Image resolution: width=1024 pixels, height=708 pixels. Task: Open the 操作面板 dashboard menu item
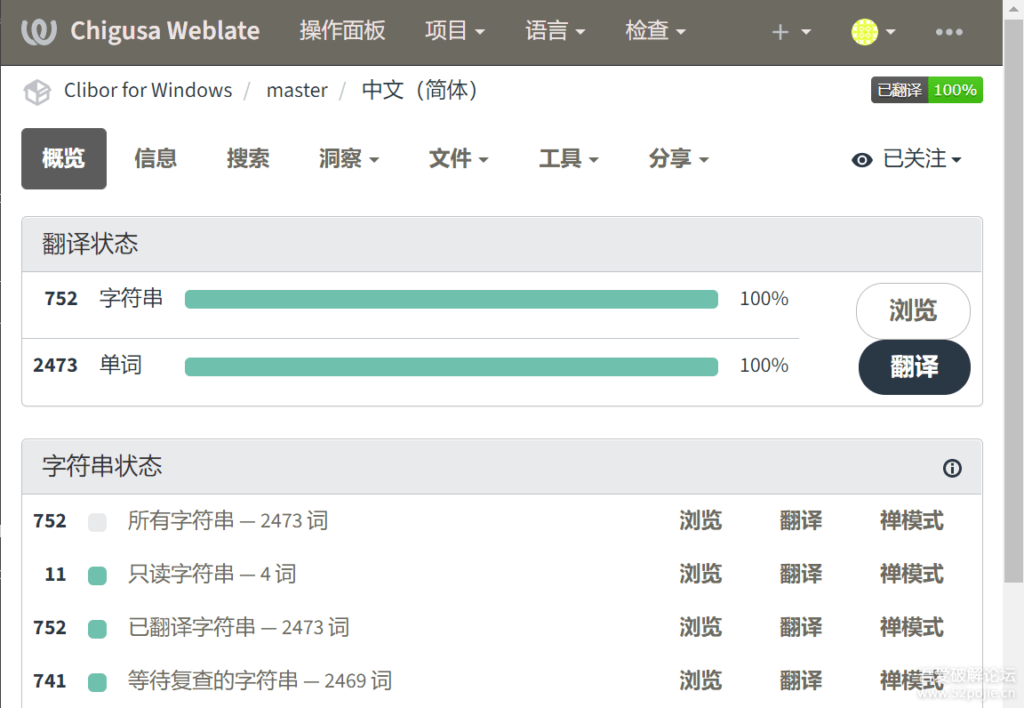[342, 31]
